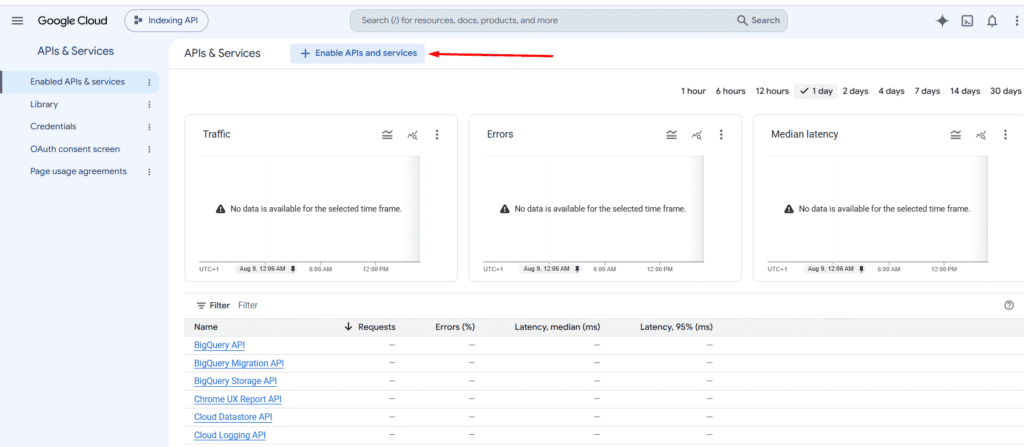
Task: Explore Median latency chart data icon
Action: tap(981, 135)
